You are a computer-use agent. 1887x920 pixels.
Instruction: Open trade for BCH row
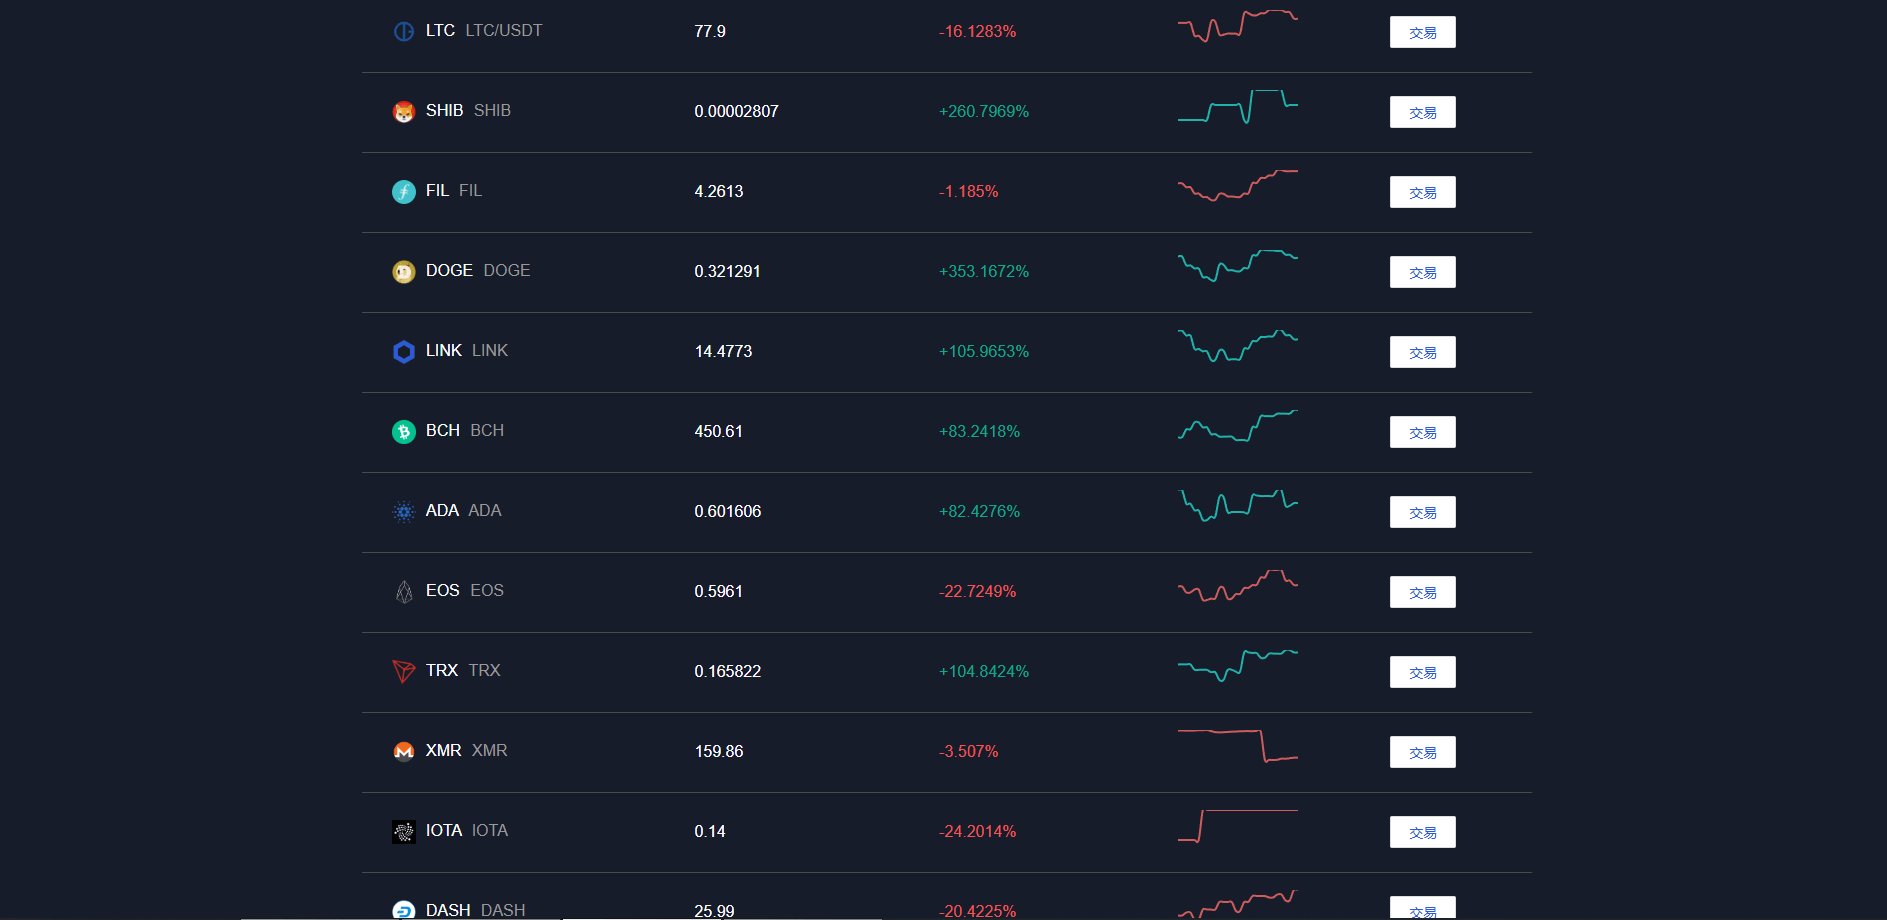coord(1422,432)
